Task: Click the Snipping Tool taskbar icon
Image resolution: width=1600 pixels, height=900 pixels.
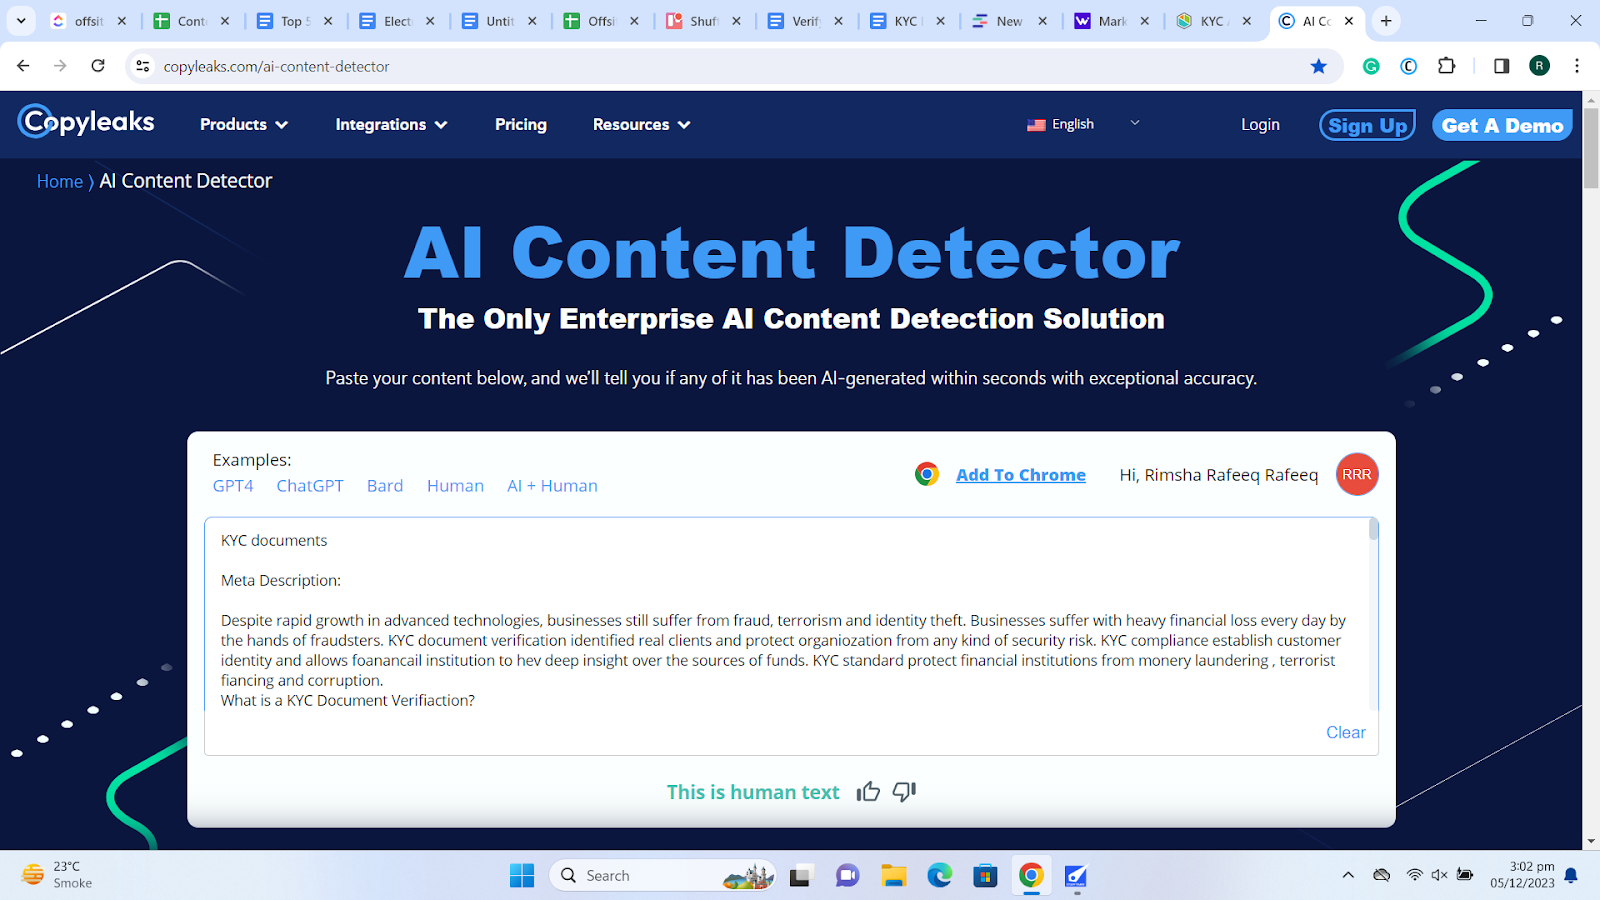Action: (x=1076, y=875)
